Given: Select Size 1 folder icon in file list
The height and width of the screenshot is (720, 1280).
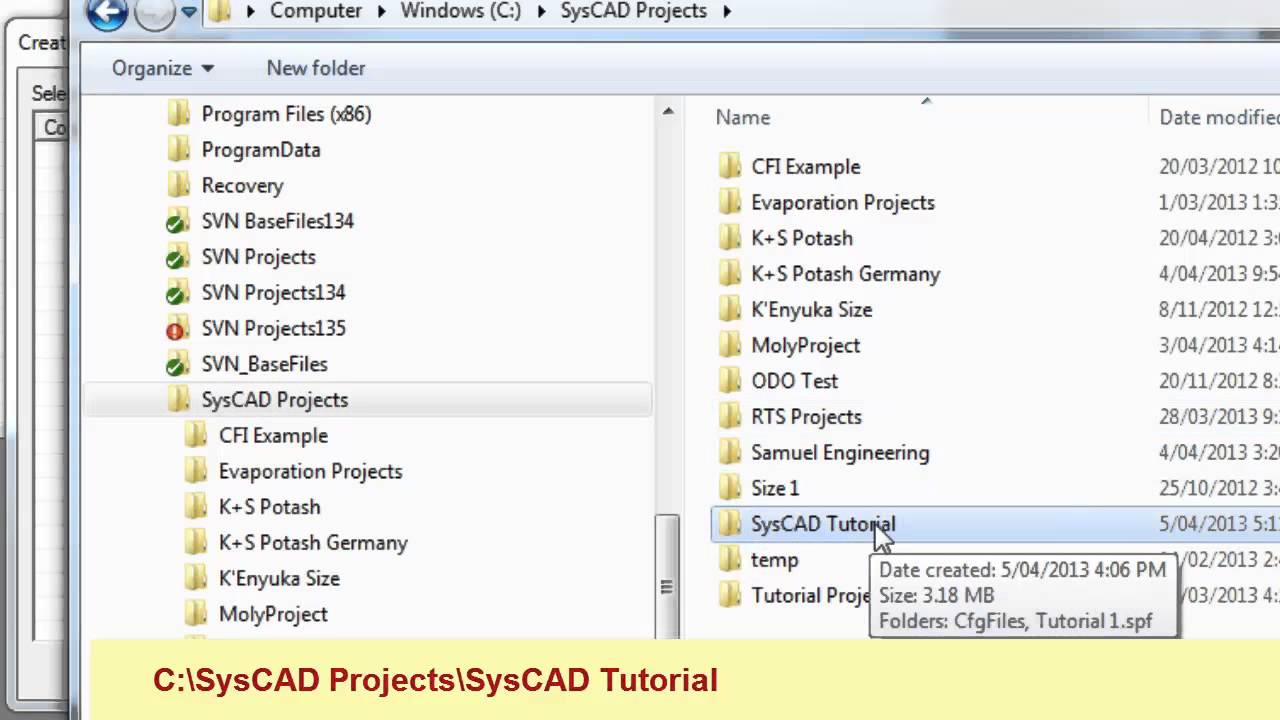Looking at the screenshot, I should click(x=730, y=489).
